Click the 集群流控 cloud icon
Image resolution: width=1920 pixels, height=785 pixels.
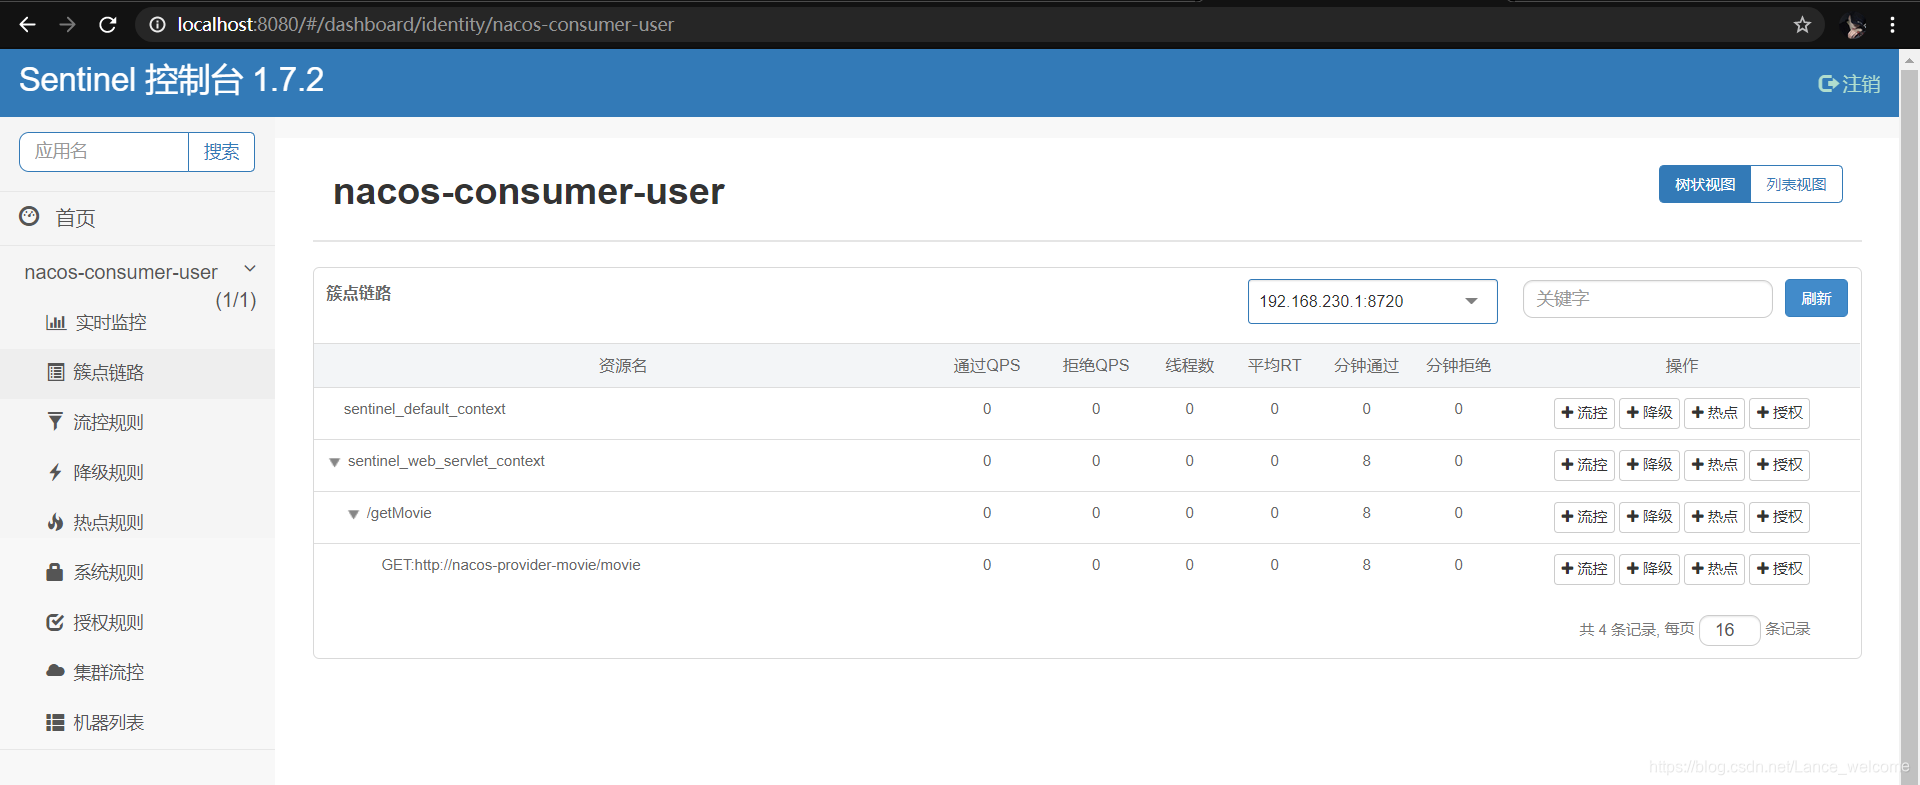(56, 671)
